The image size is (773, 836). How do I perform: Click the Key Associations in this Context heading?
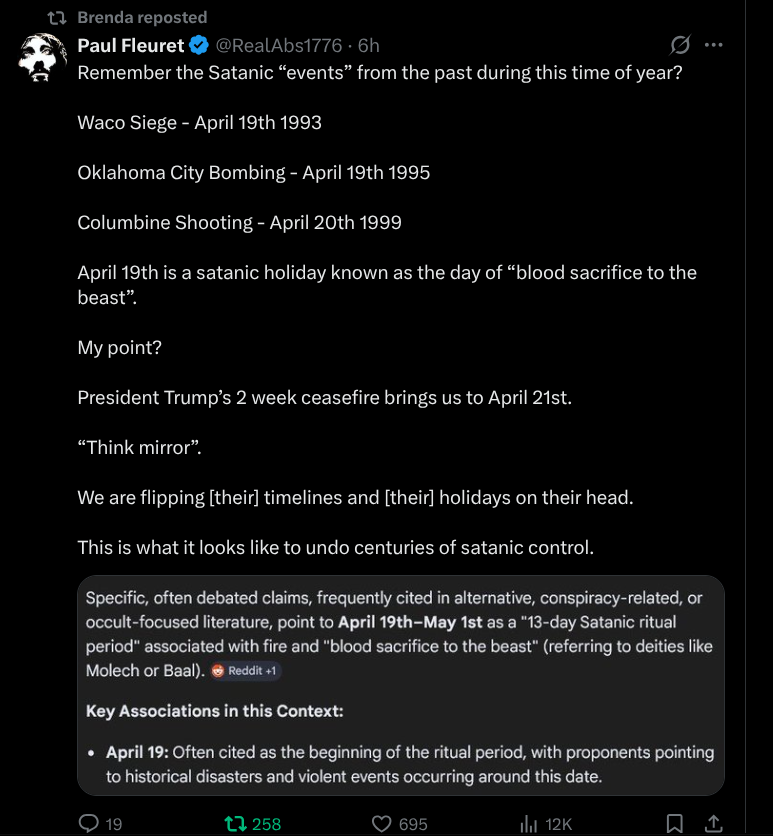[215, 711]
